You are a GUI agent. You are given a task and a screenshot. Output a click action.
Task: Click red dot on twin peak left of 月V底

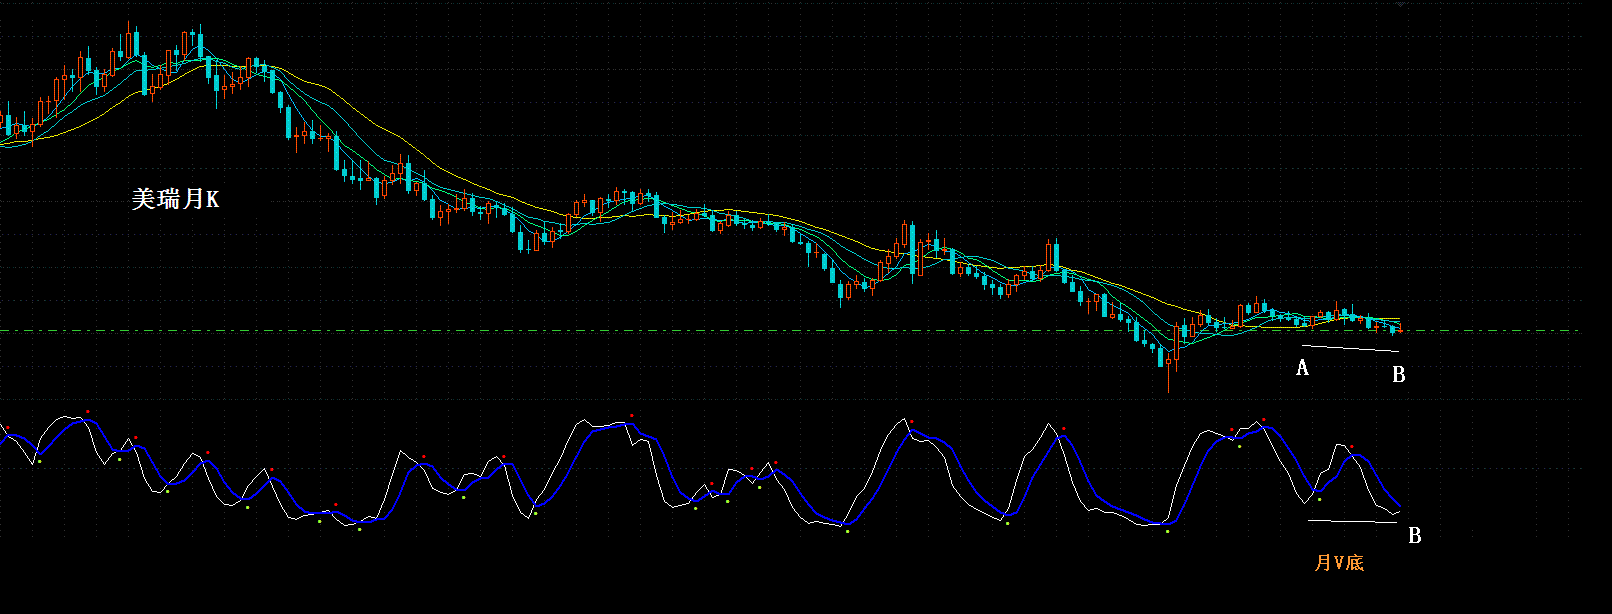pos(1263,420)
